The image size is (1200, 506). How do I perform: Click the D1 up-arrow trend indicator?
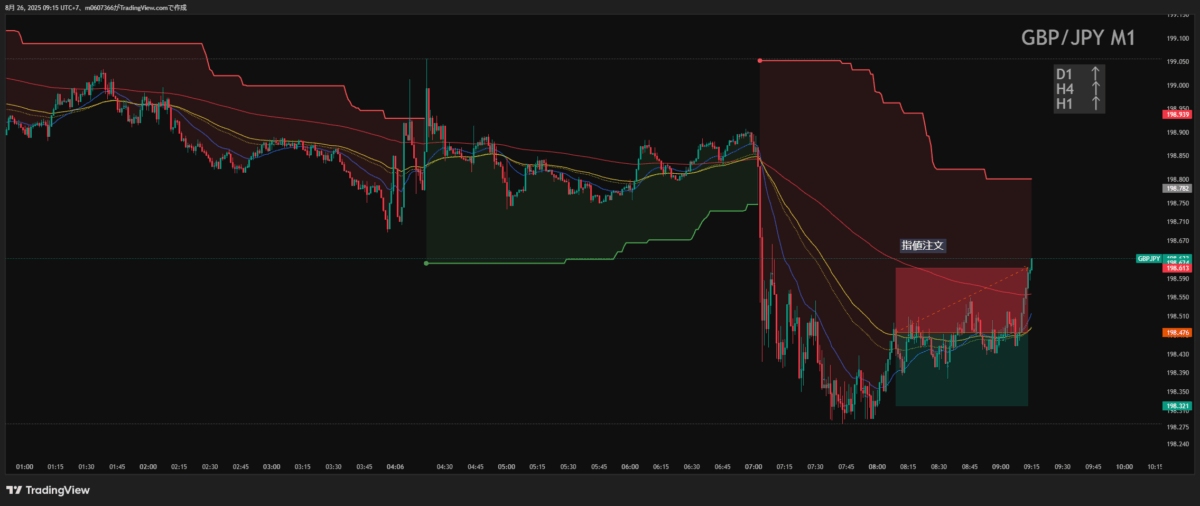pyautogui.click(x=1096, y=73)
